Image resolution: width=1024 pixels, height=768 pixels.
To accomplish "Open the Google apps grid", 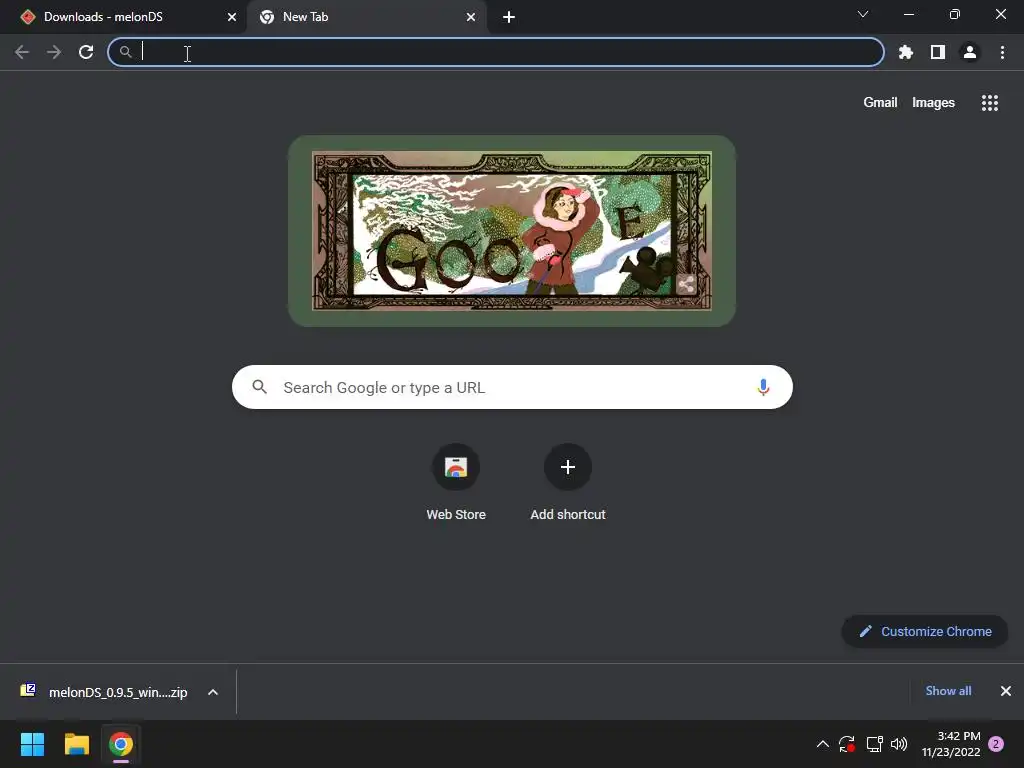I will point(990,103).
